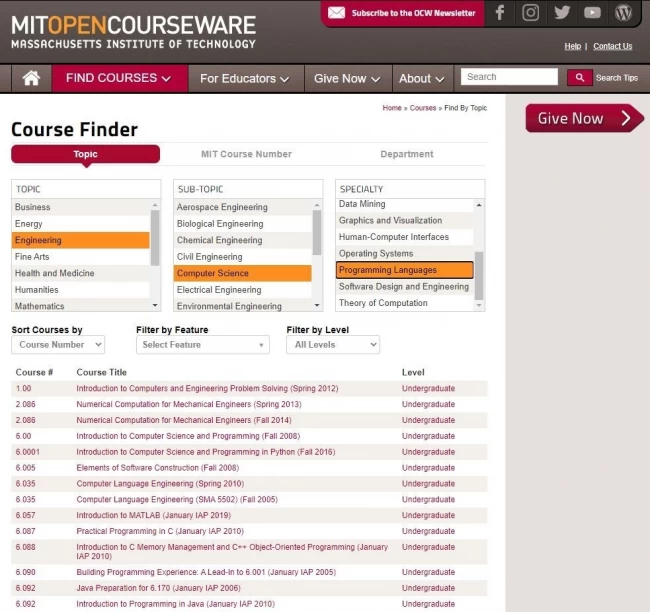Select Civil Engineering sub-topic
Image resolution: width=650 pixels, height=612 pixels.
(x=243, y=257)
